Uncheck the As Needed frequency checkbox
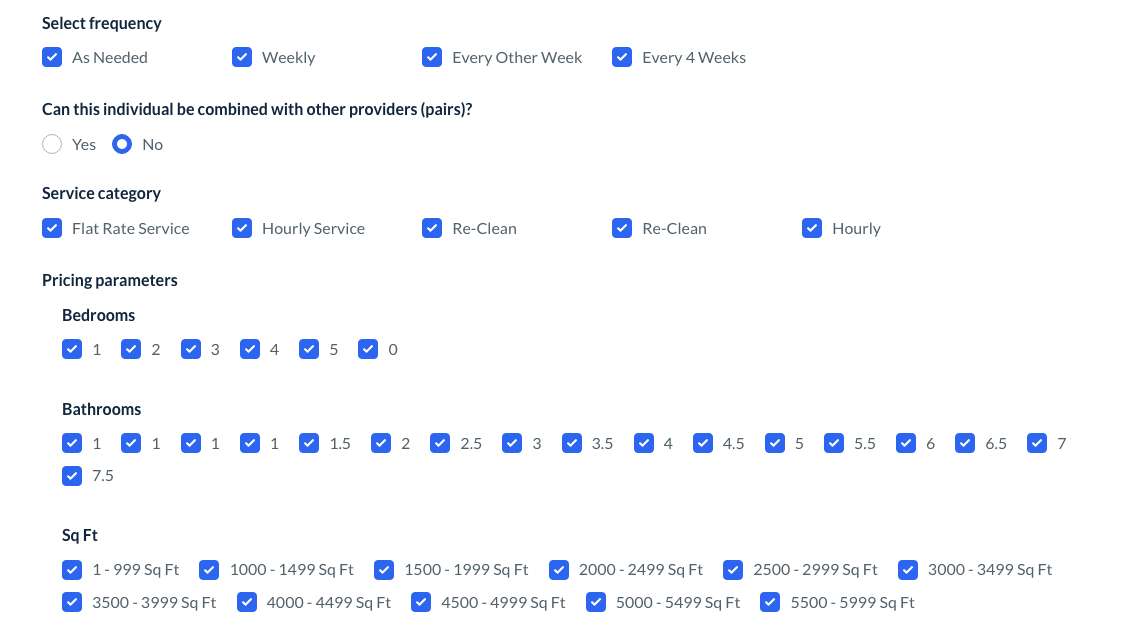Screen dimensions: 1122x639 pyautogui.click(x=52, y=57)
